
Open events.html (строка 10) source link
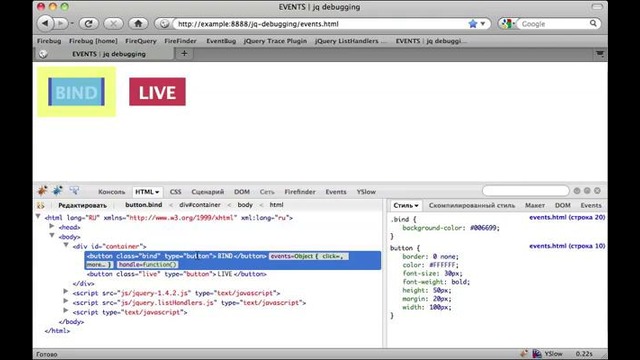pyautogui.click(x=567, y=246)
